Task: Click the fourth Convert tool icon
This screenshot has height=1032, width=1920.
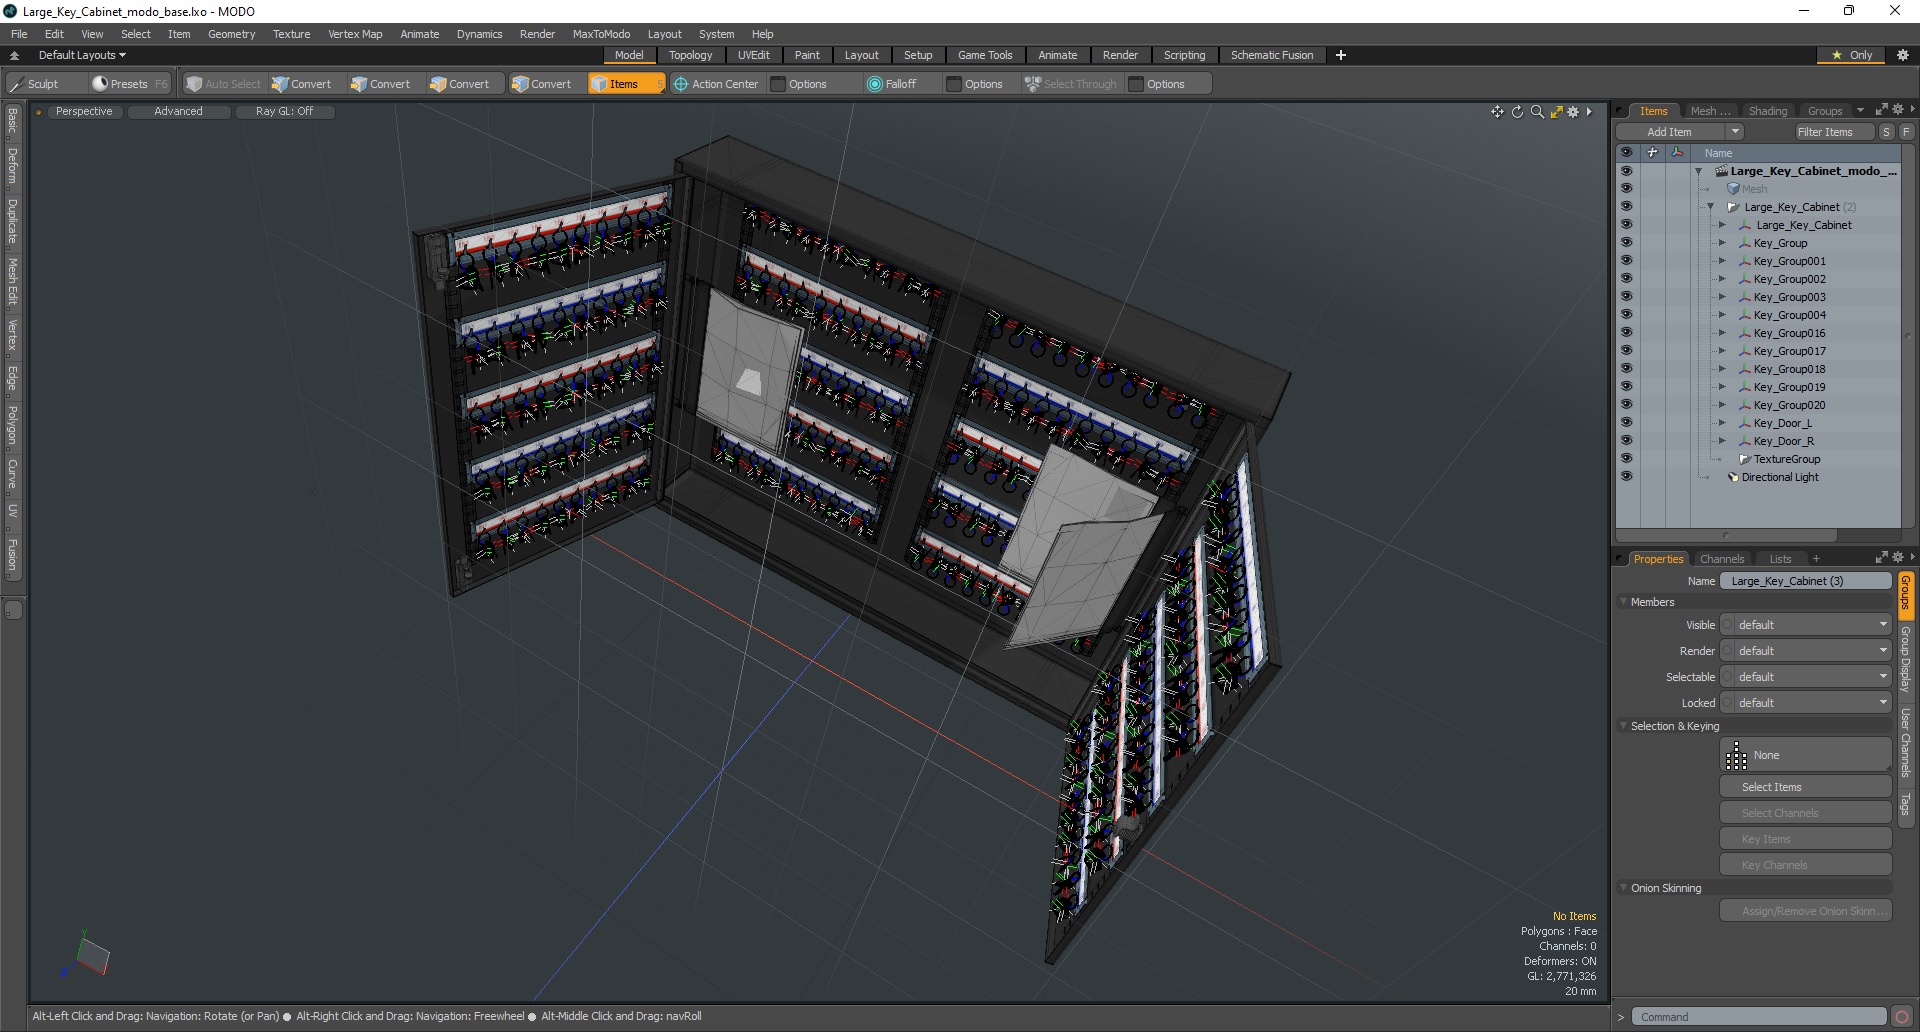Action: [x=519, y=84]
